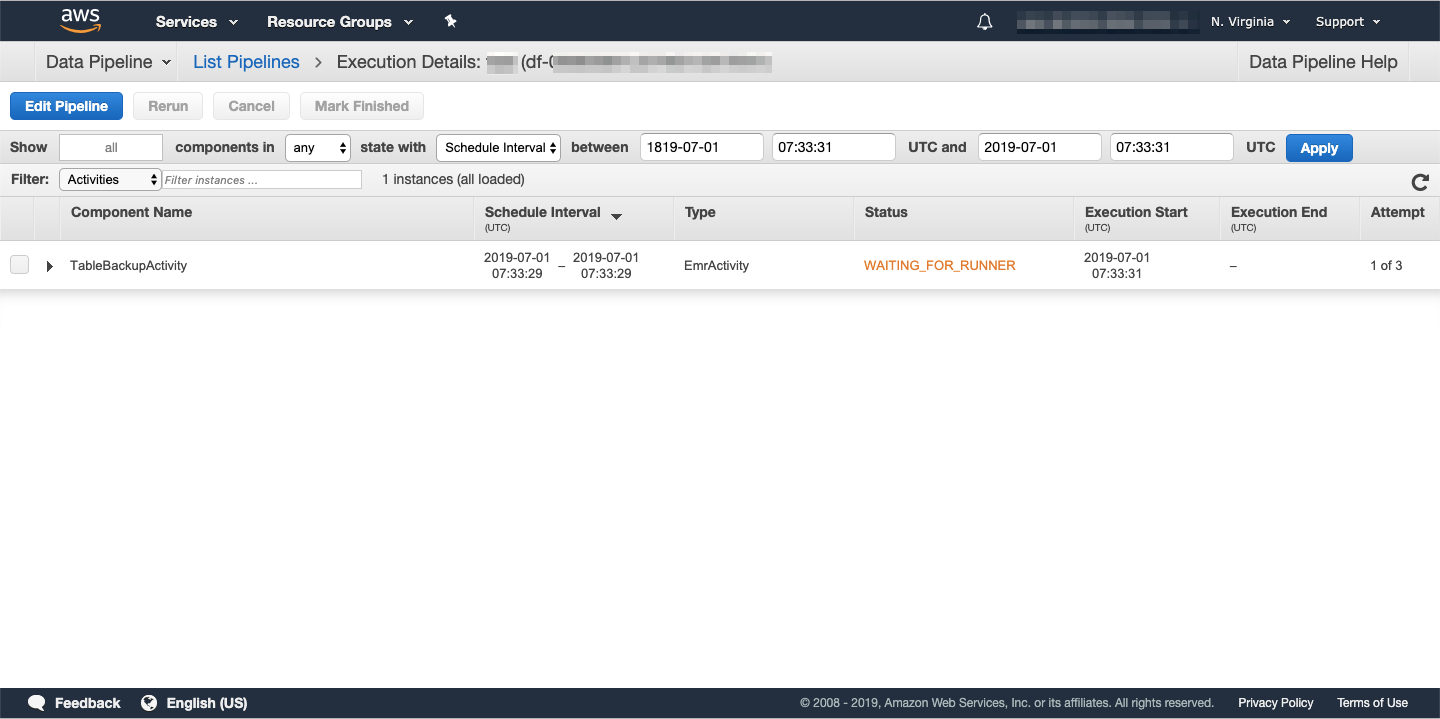The width and height of the screenshot is (1440, 719).
Task: Click the Edit Pipeline button
Action: (x=66, y=106)
